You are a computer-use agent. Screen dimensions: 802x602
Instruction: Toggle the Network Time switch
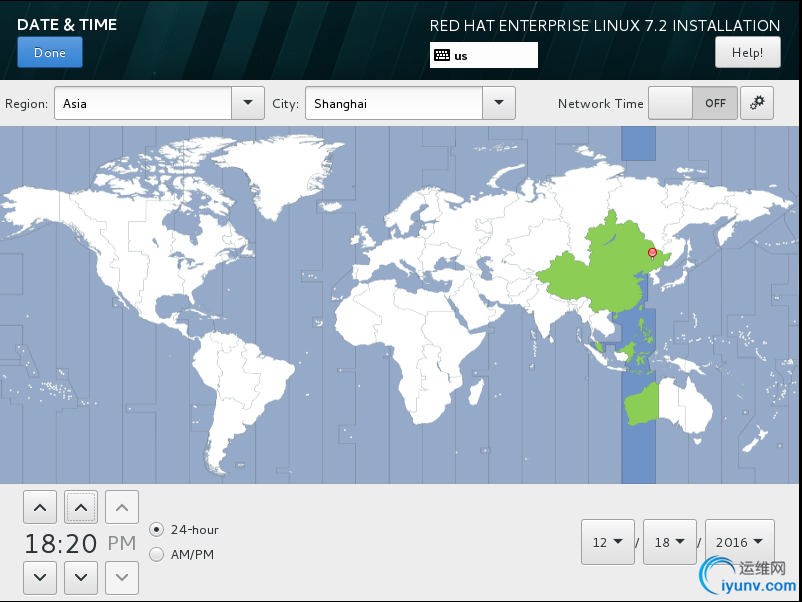(693, 103)
